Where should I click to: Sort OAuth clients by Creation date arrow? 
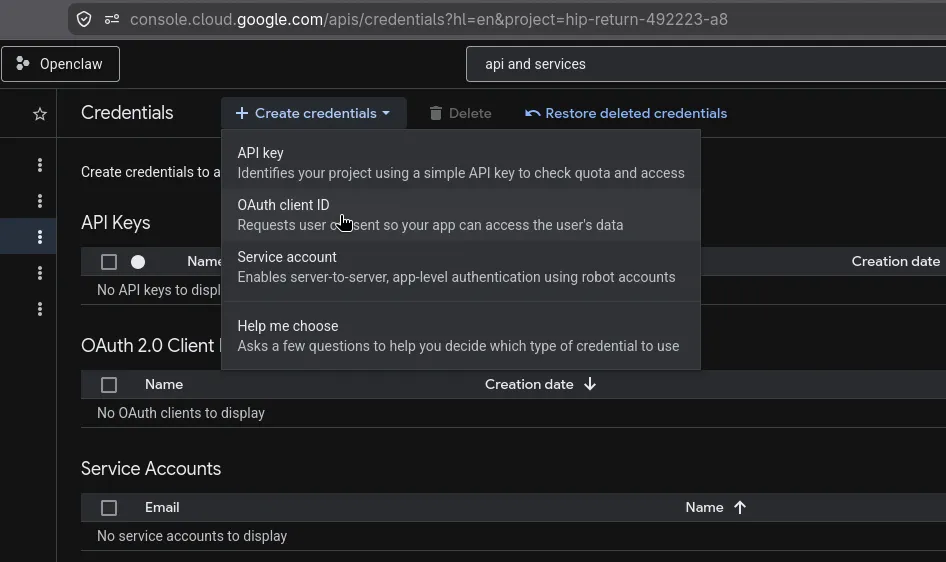[590, 384]
